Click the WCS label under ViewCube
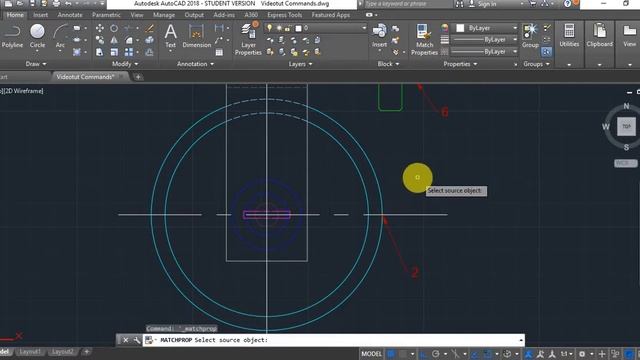Screen dimensions: 640x360 point(625,163)
